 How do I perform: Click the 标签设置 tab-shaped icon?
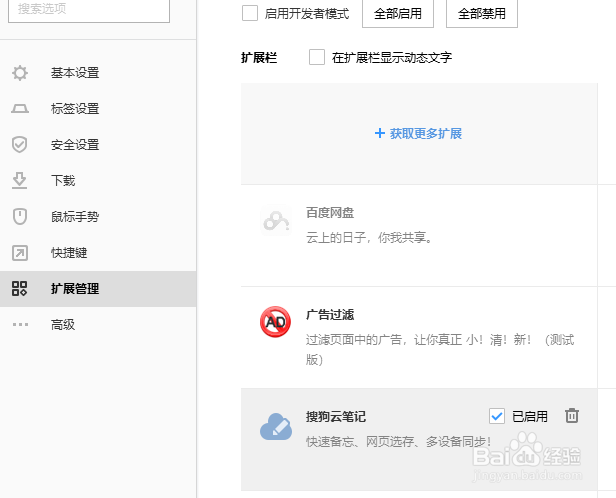tap(20, 108)
